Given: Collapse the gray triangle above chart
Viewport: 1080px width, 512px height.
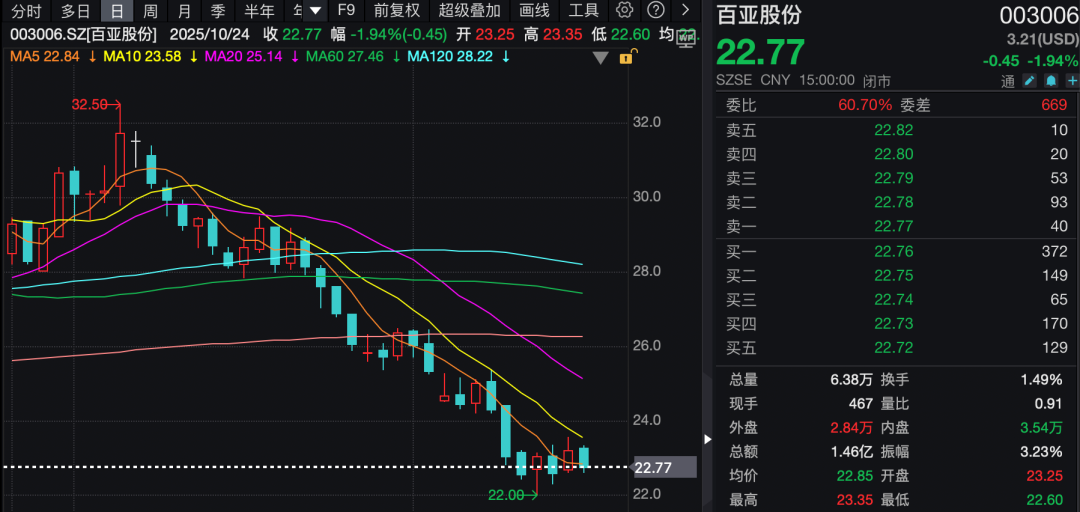Looking at the screenshot, I should click(600, 58).
